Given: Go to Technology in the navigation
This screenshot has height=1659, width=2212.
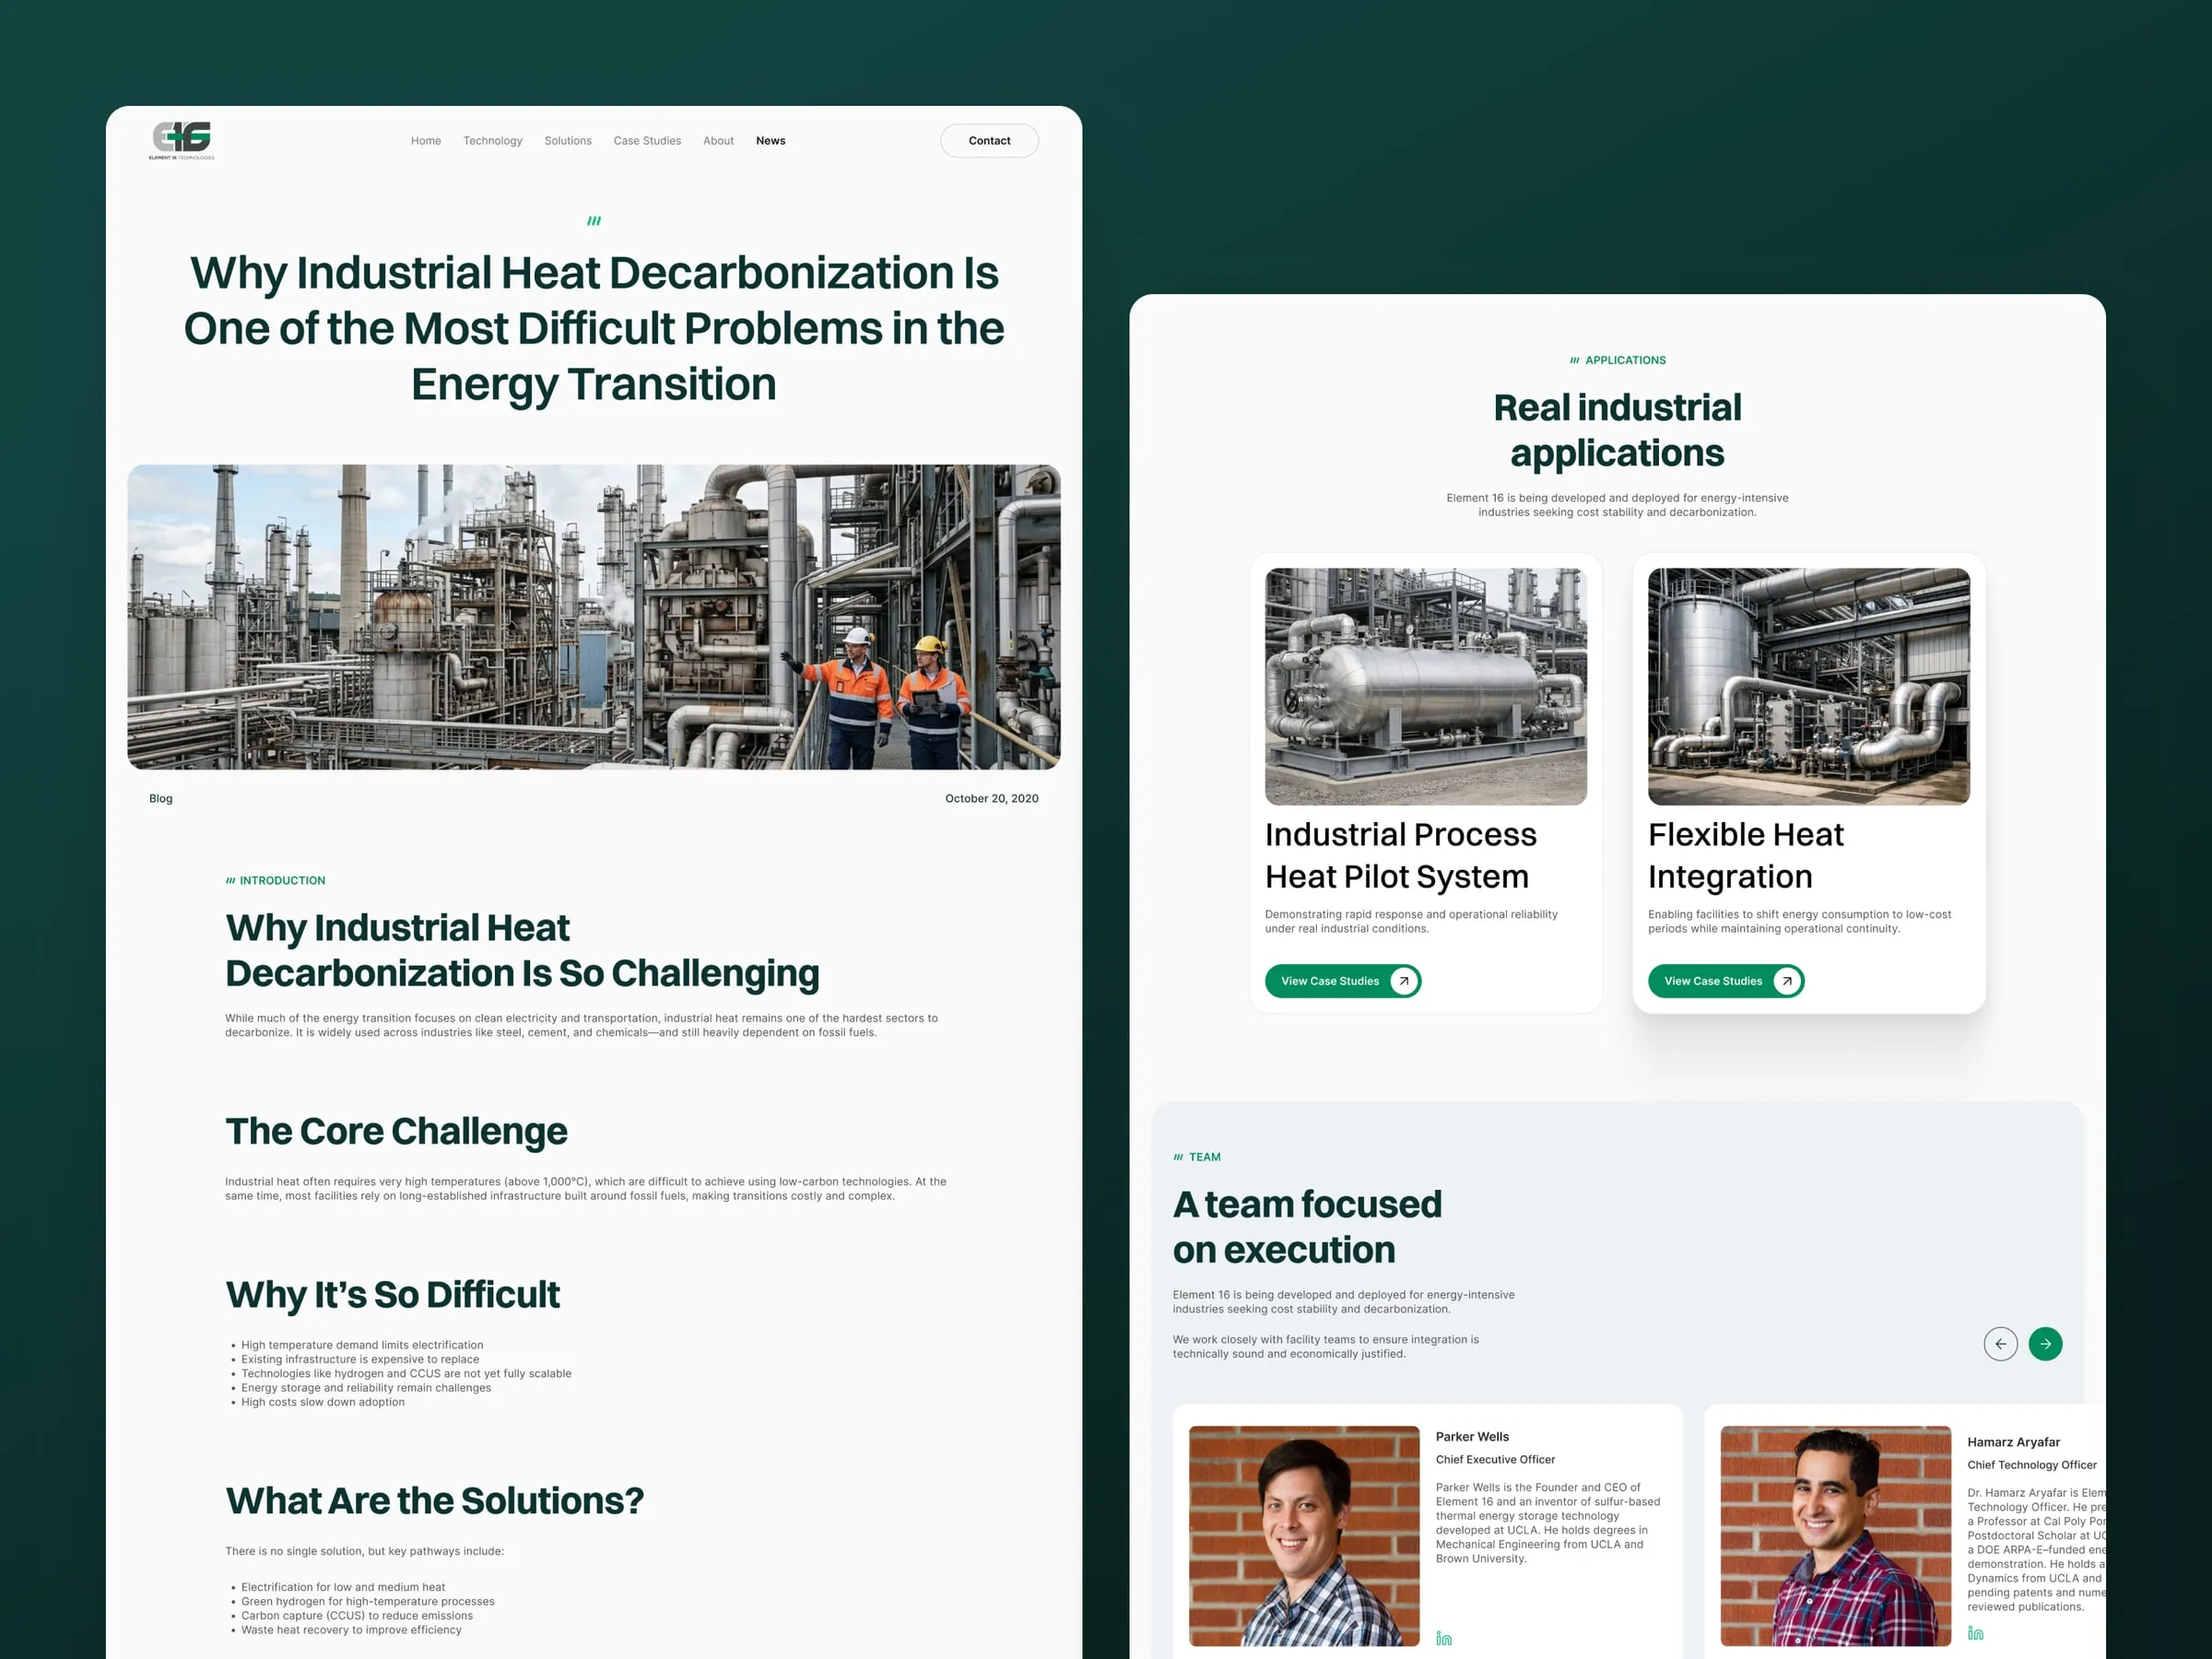Looking at the screenshot, I should tap(493, 141).
